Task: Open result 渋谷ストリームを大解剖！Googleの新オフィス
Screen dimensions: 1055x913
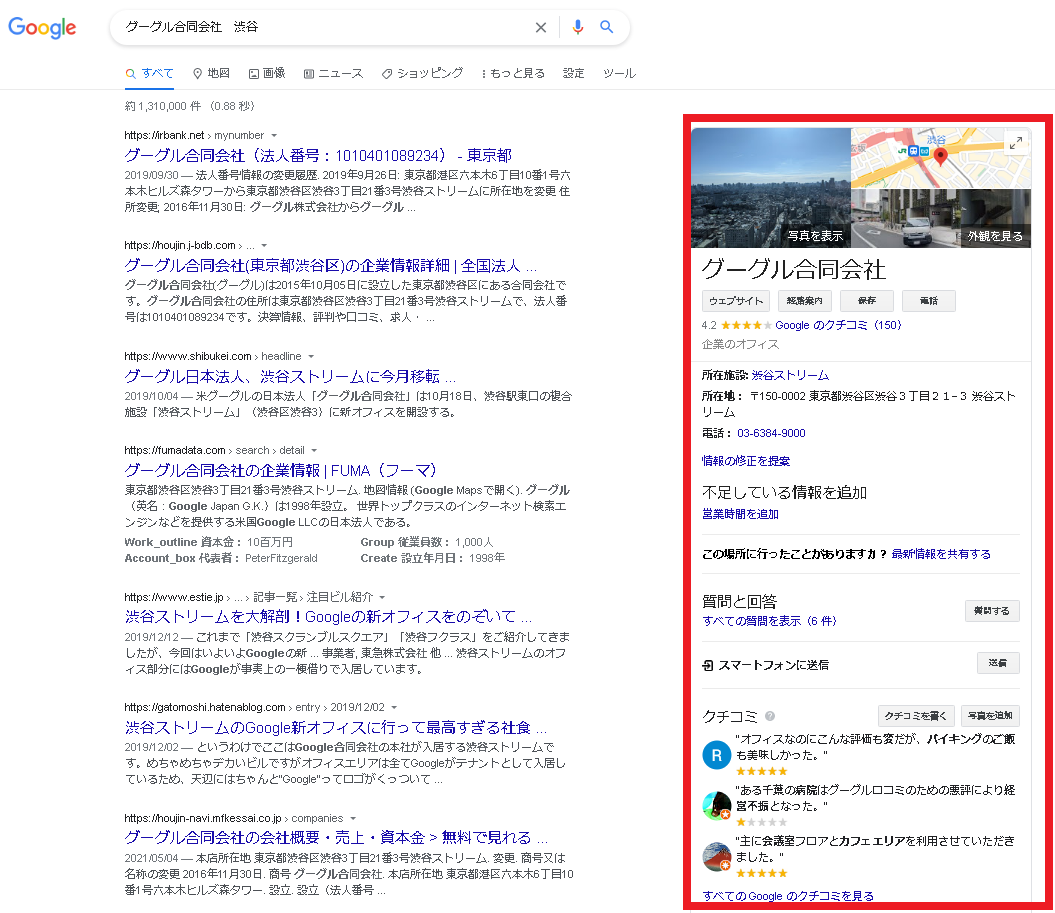Action: tap(328, 617)
